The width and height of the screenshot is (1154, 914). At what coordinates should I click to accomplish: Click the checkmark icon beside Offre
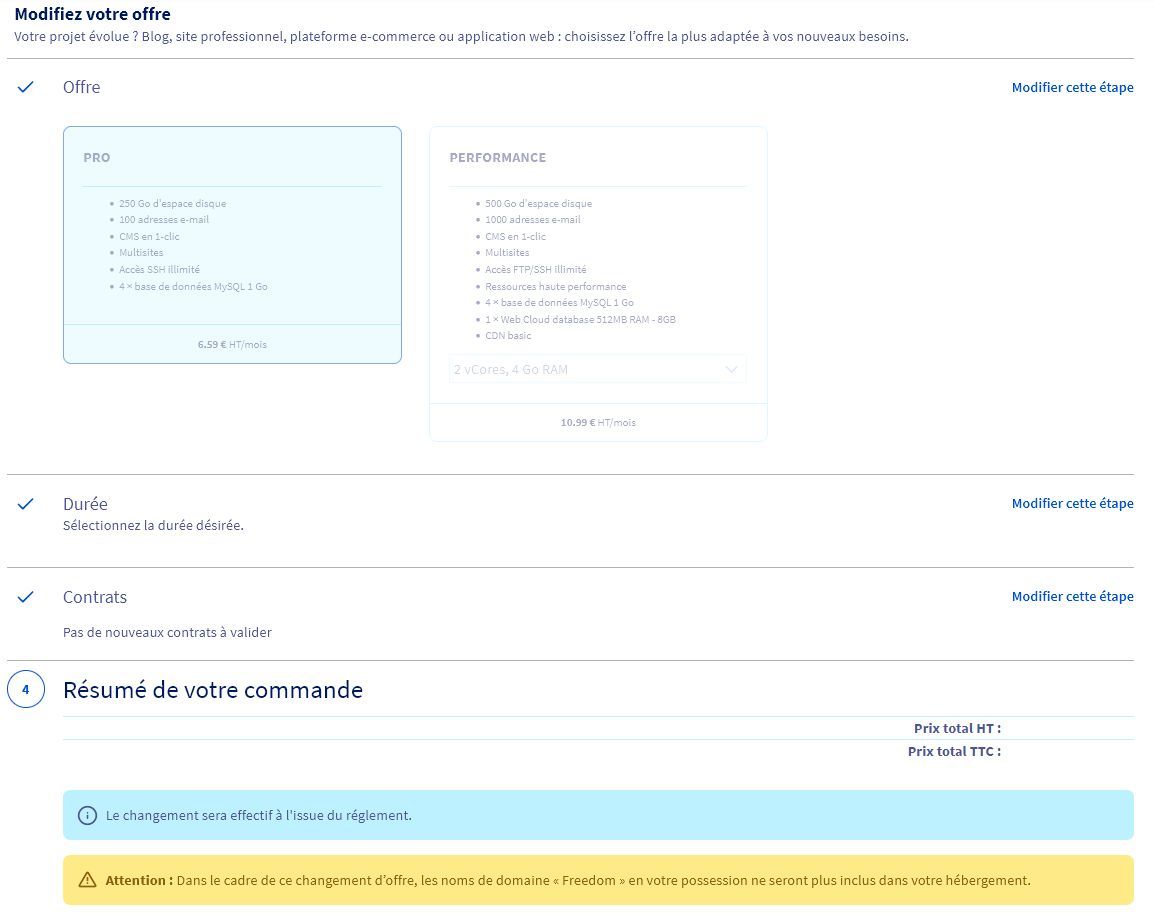point(26,87)
